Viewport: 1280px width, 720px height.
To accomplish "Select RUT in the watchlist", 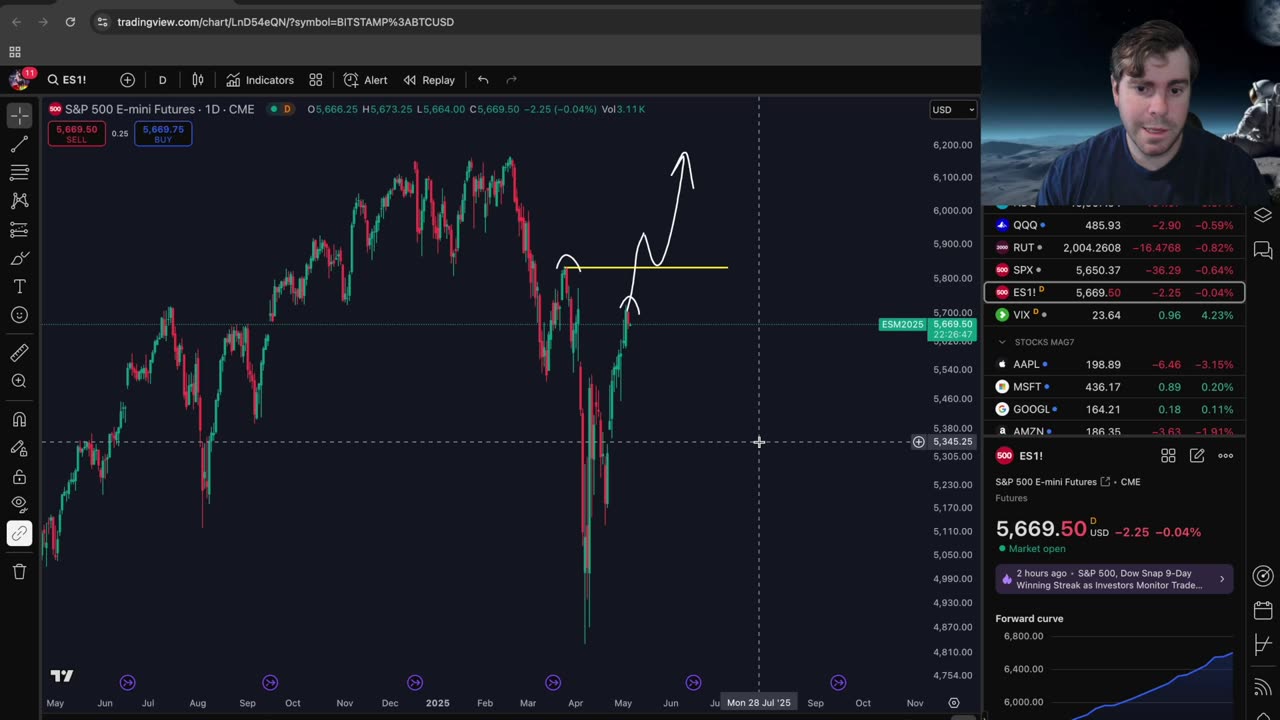I will click(x=1114, y=248).
